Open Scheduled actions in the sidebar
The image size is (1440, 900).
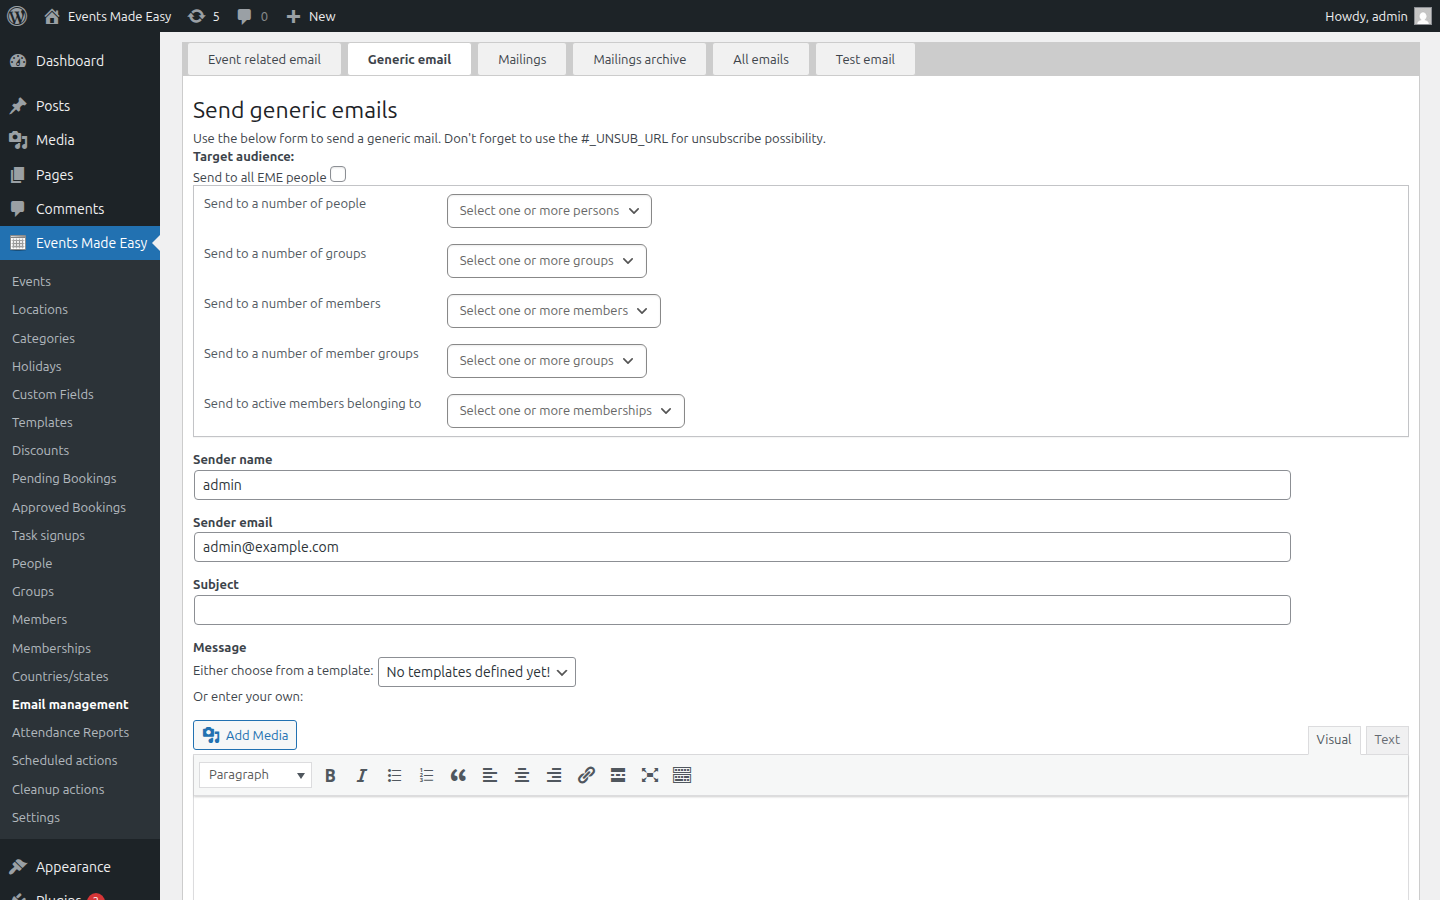[x=64, y=760]
